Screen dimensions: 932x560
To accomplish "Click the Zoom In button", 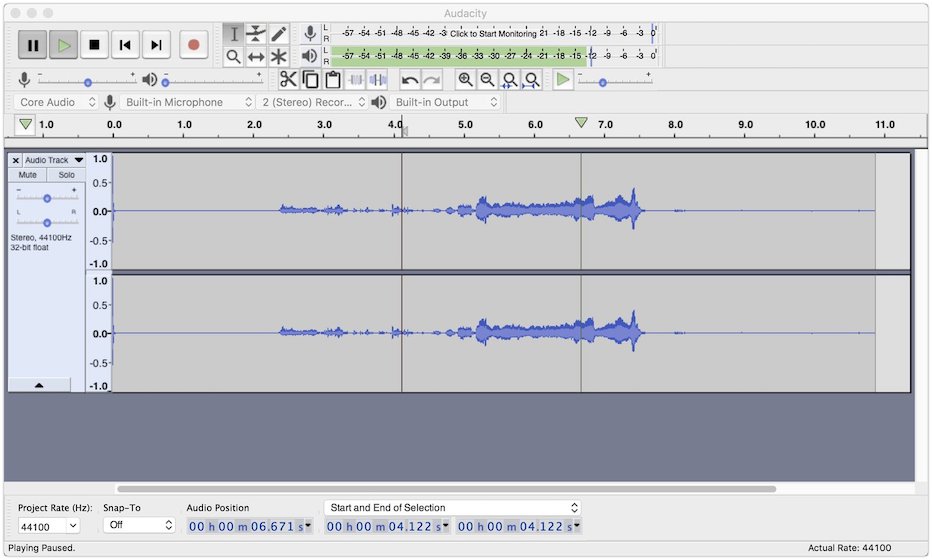I will [465, 80].
